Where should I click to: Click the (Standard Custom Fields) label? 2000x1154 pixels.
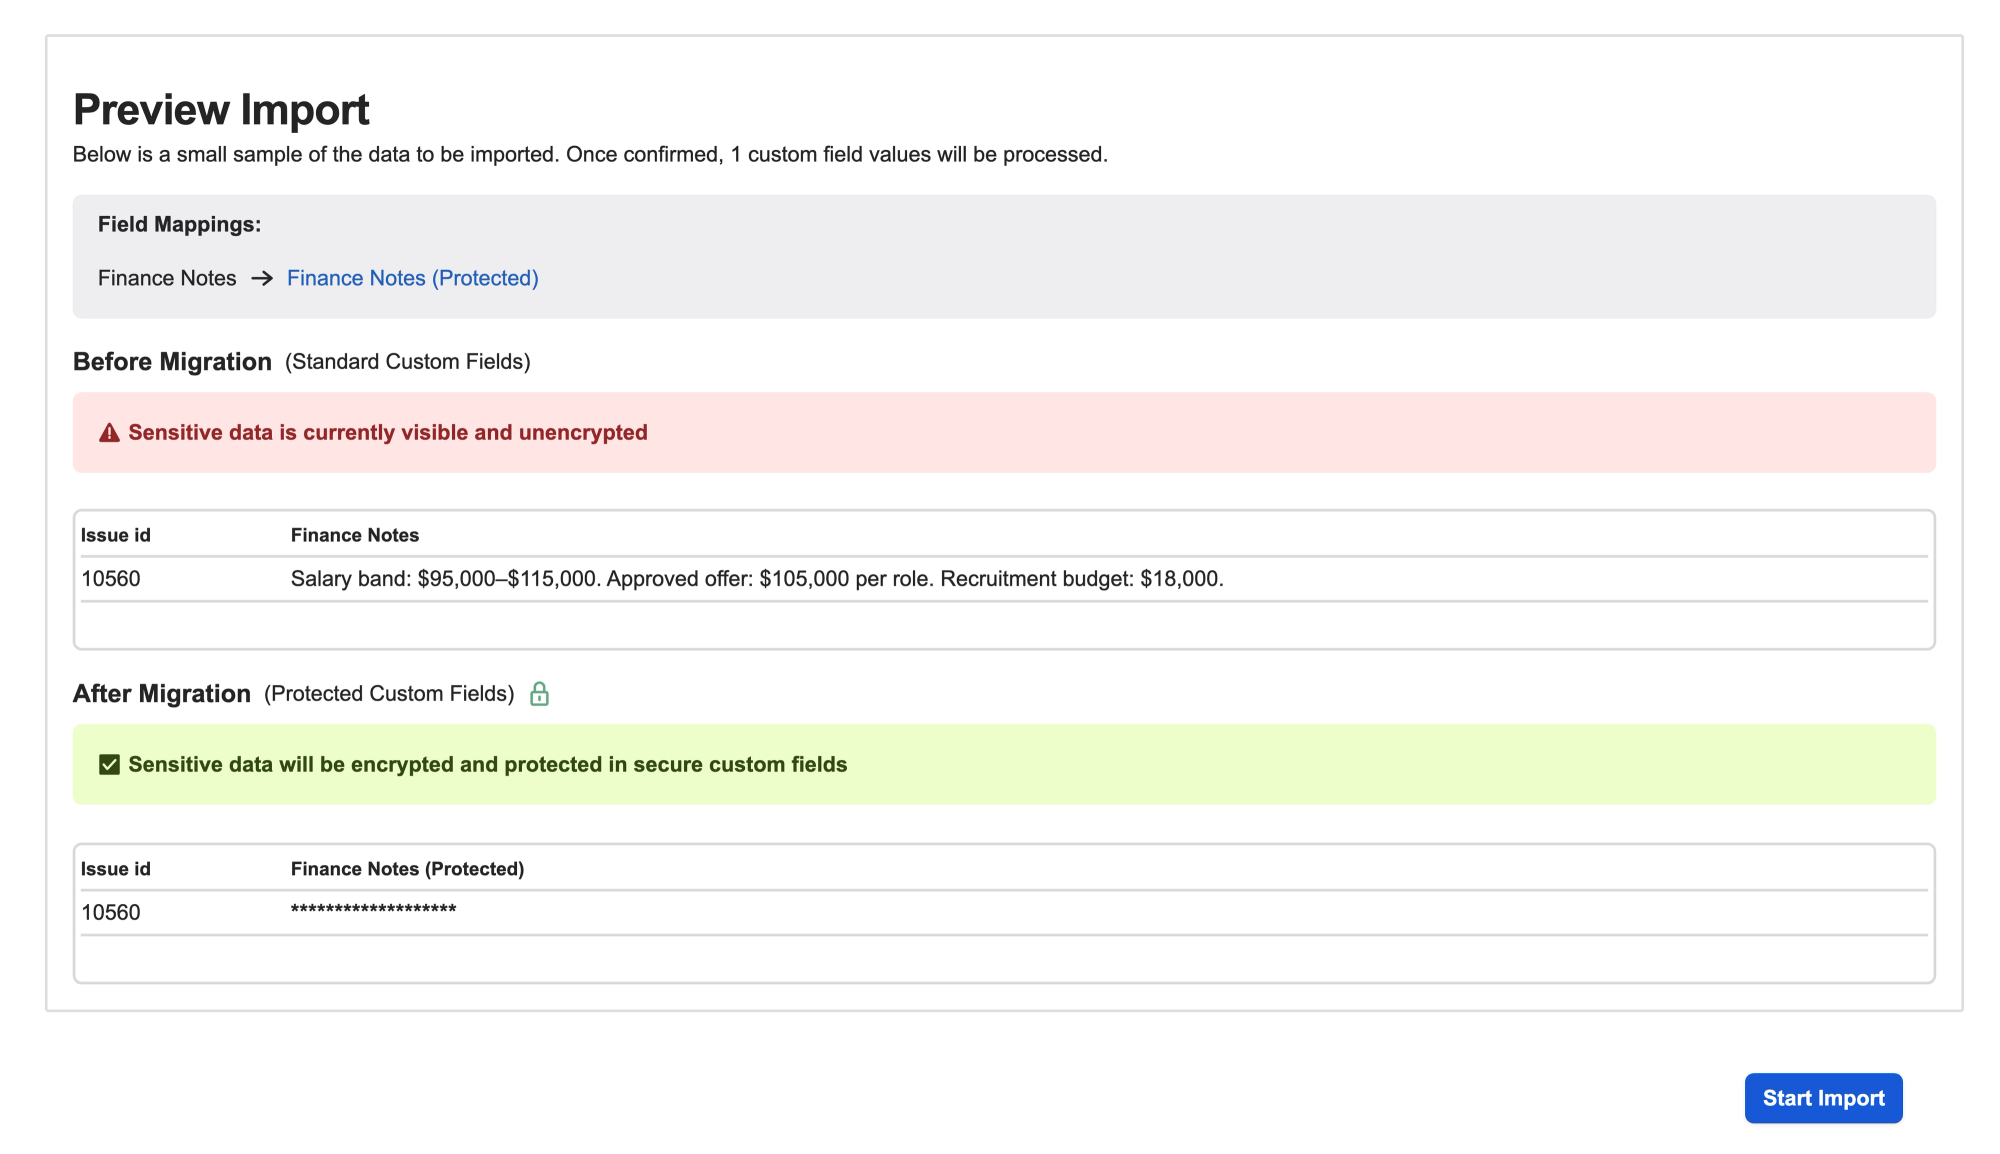click(408, 362)
